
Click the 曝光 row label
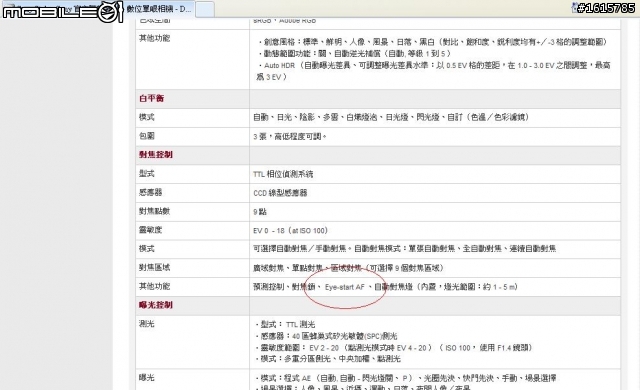pos(147,377)
